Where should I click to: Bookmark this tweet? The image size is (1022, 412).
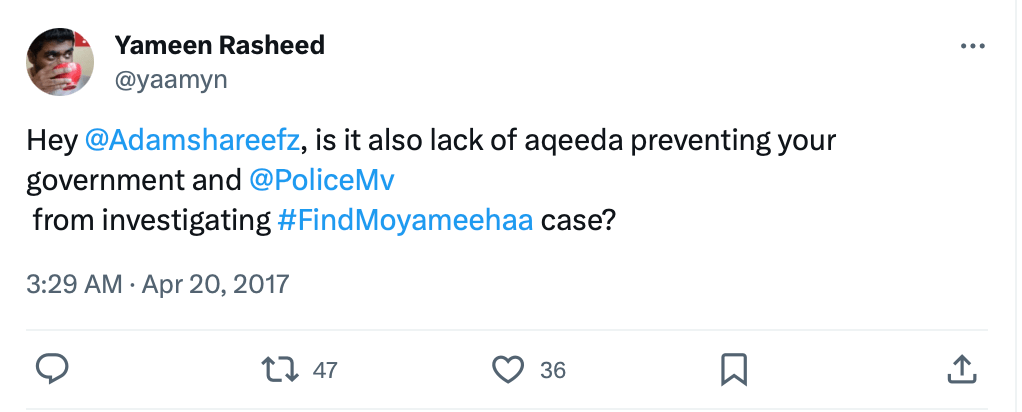pos(735,369)
